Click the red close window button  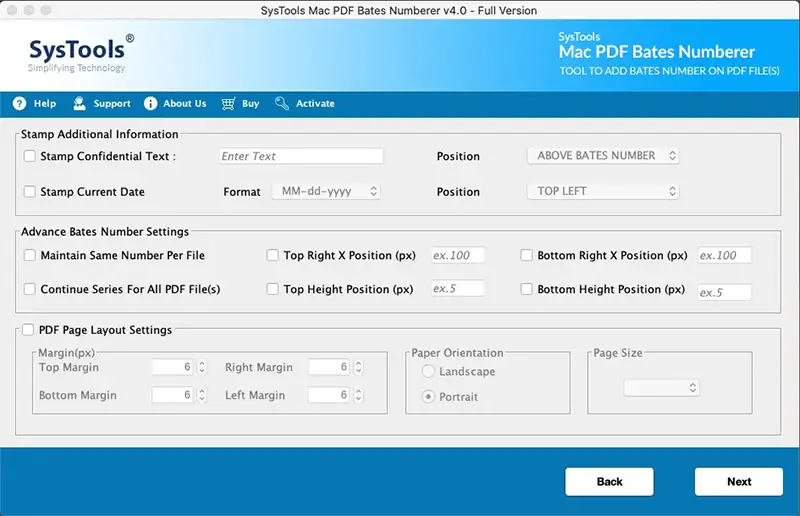click(x=12, y=10)
